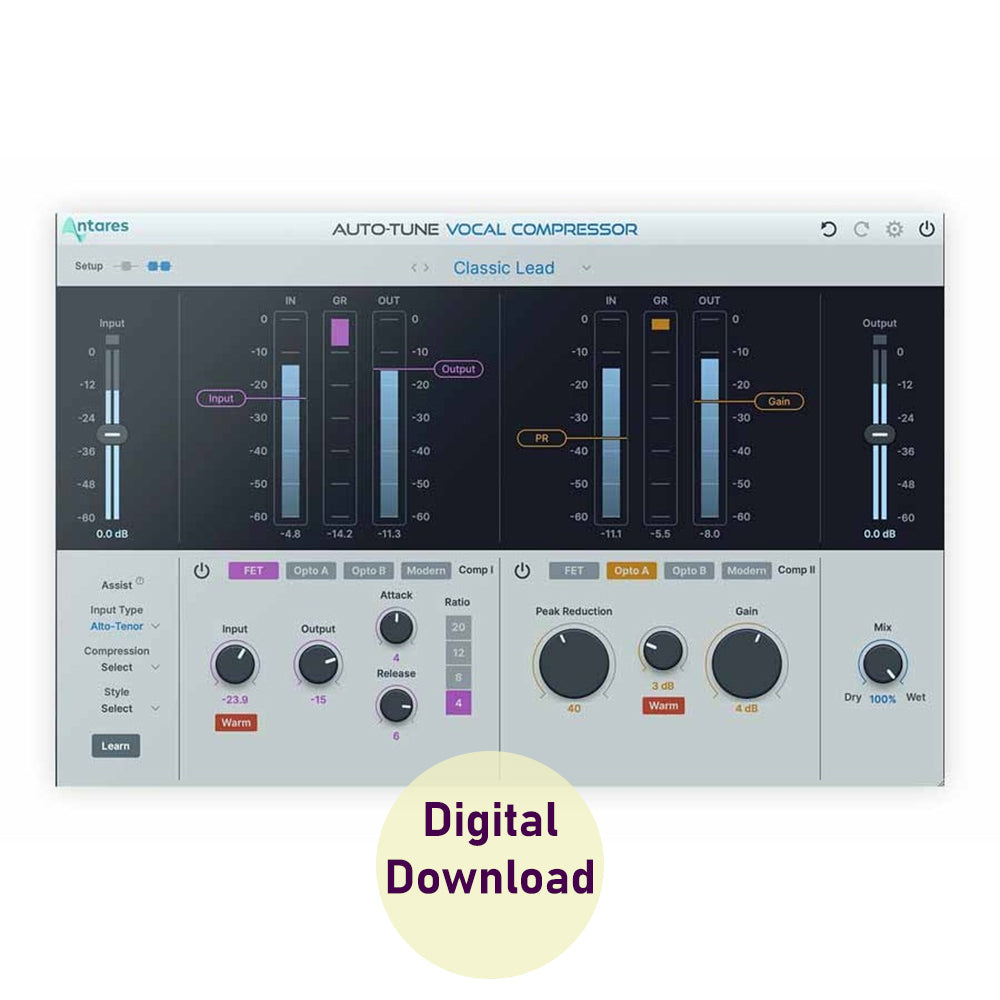Disable Warm on Comp II
This screenshot has height=1000, width=1000.
(663, 705)
